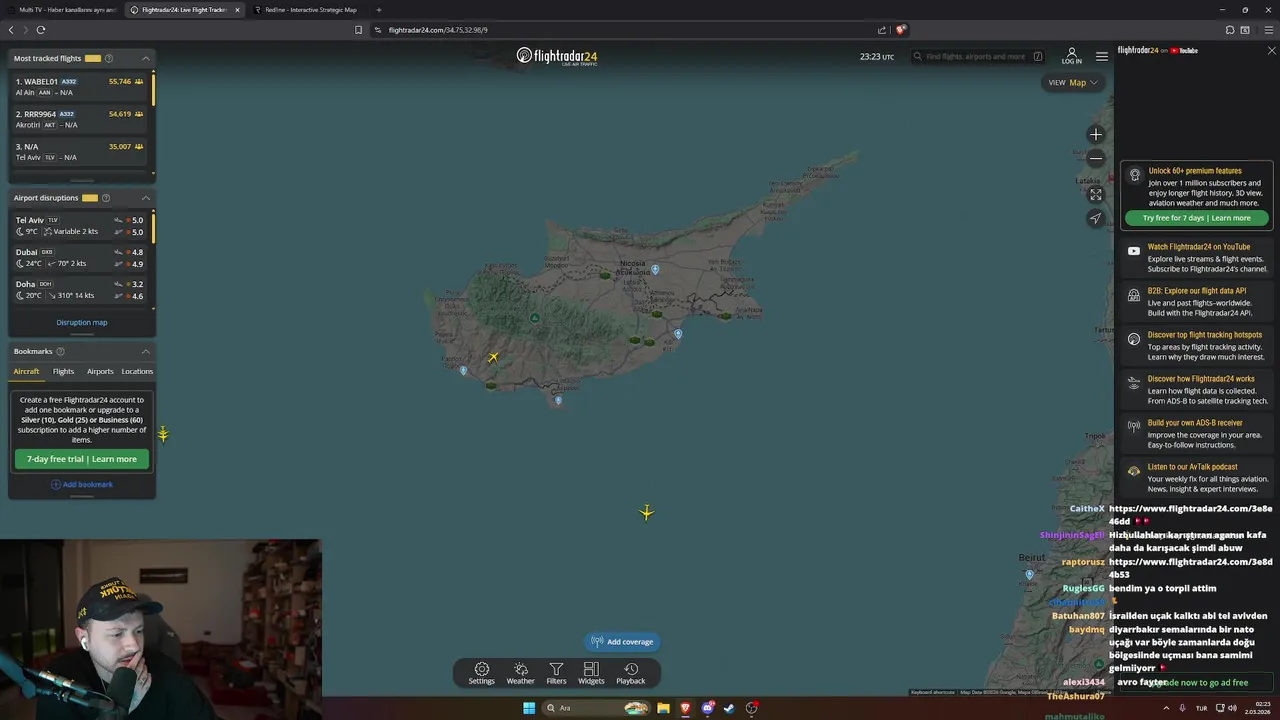Toggle fullscreen map view

pos(1096,195)
